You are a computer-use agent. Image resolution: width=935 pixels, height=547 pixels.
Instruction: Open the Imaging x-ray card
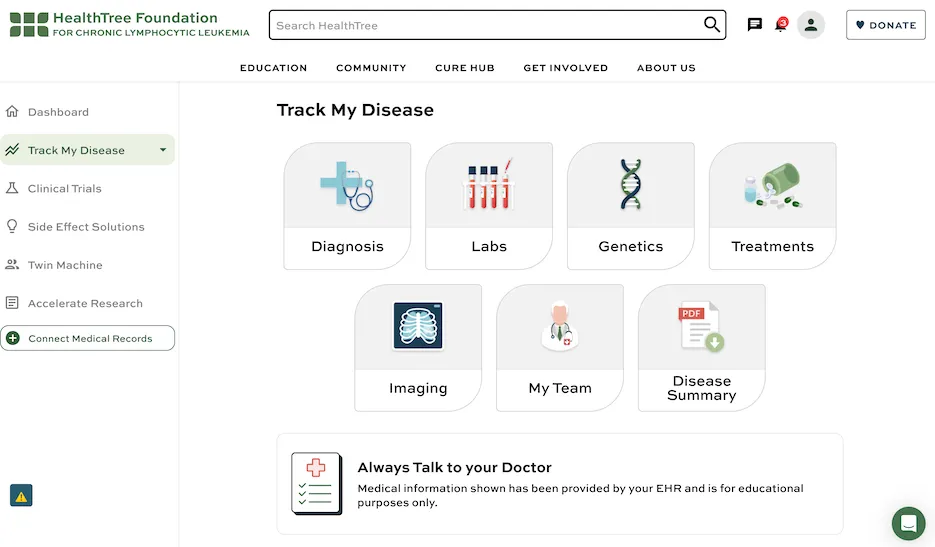[418, 348]
